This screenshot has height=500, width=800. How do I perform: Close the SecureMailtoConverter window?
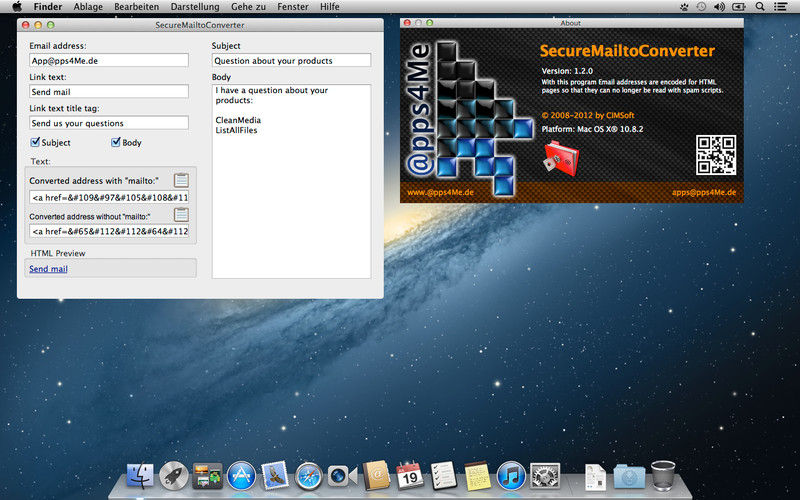(x=26, y=24)
